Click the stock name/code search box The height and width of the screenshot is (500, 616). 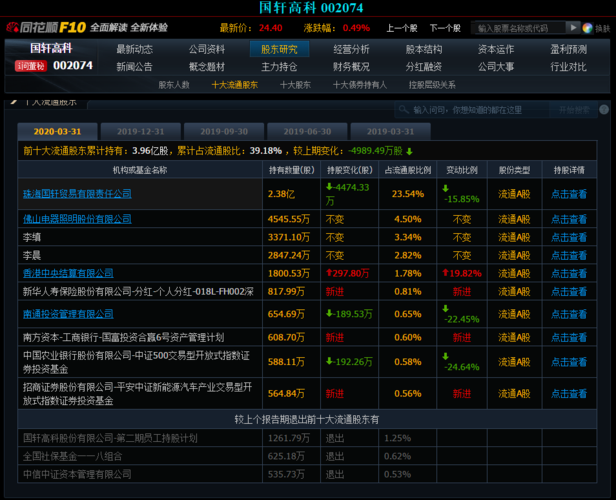518,28
